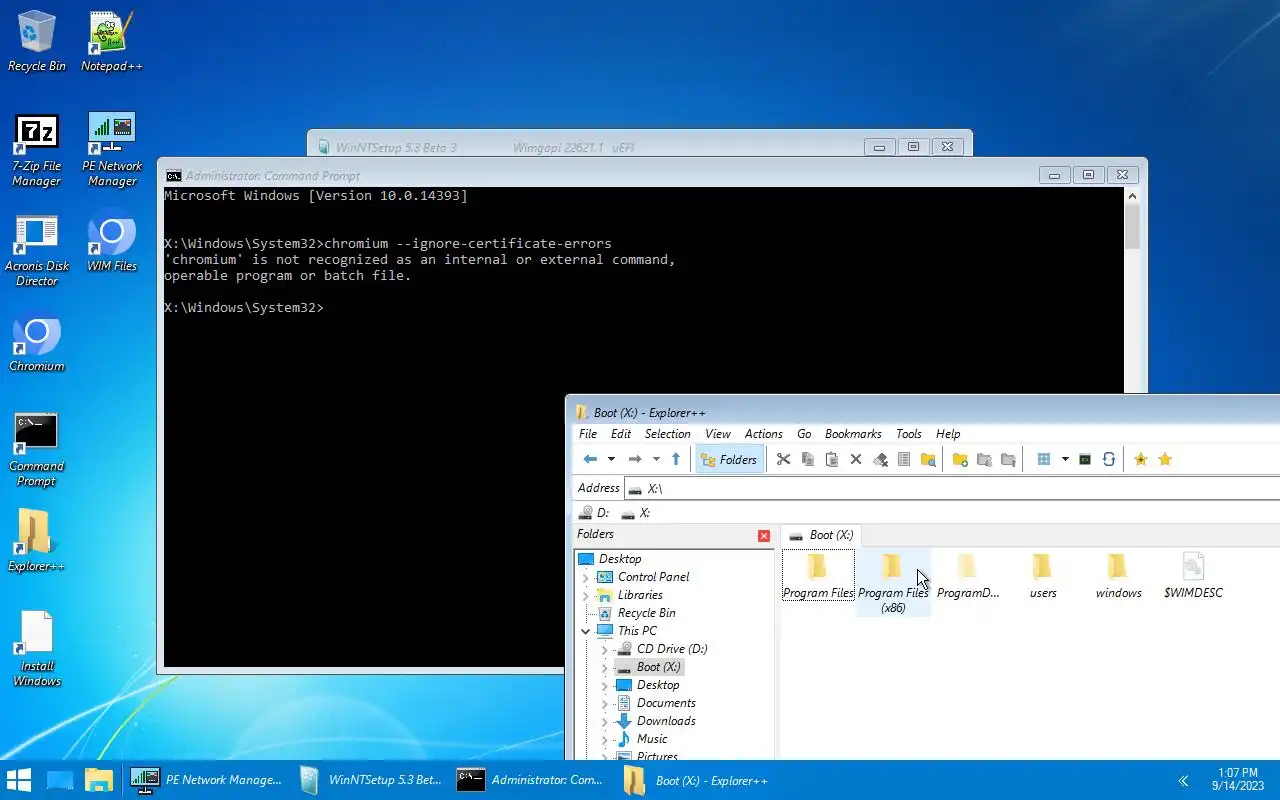Click the D: drive button
Viewport: 1280px width, 800px height.
[595, 512]
